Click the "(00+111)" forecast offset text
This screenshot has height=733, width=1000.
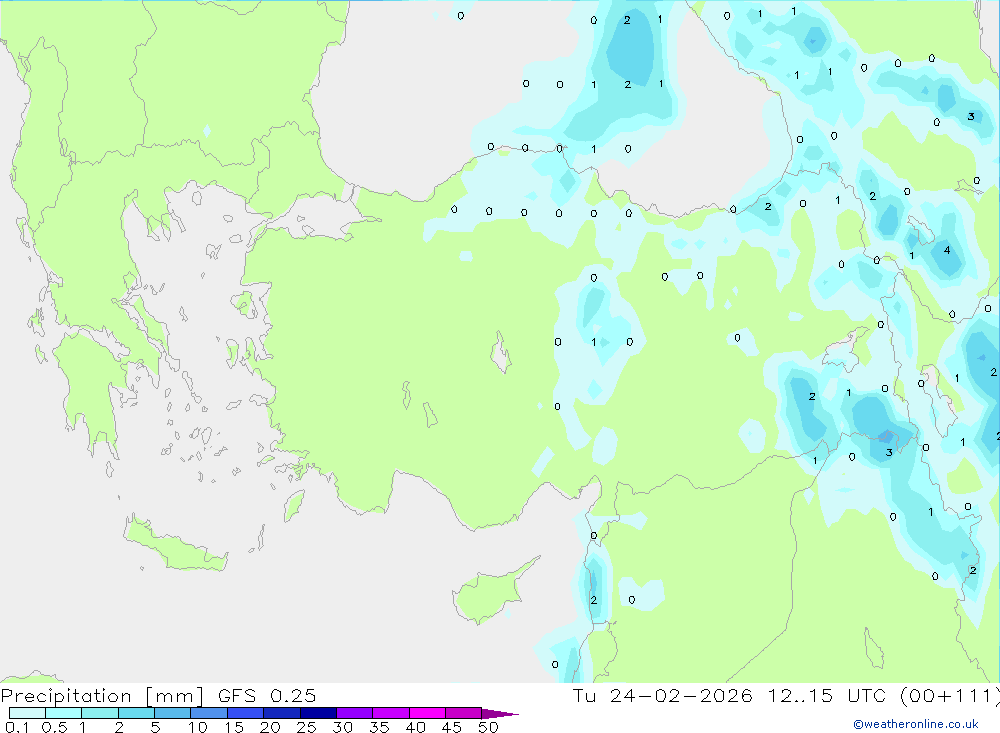[950, 696]
